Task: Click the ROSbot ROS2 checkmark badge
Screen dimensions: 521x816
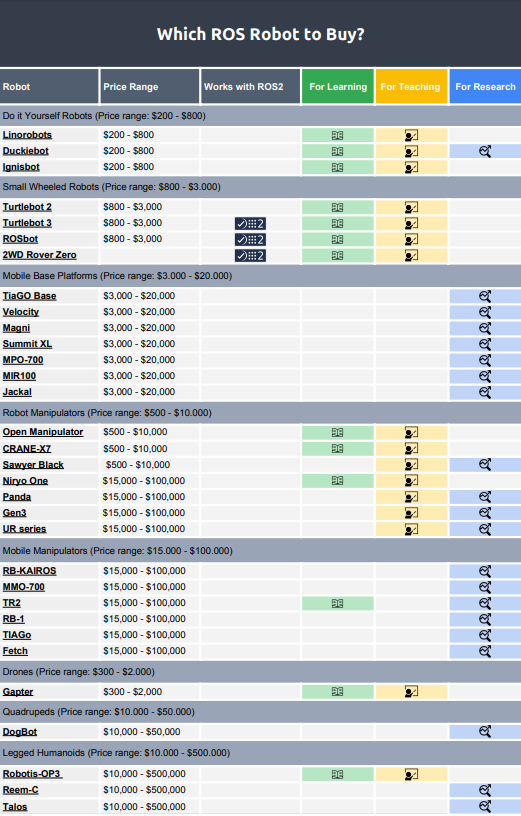Action: click(x=250, y=239)
